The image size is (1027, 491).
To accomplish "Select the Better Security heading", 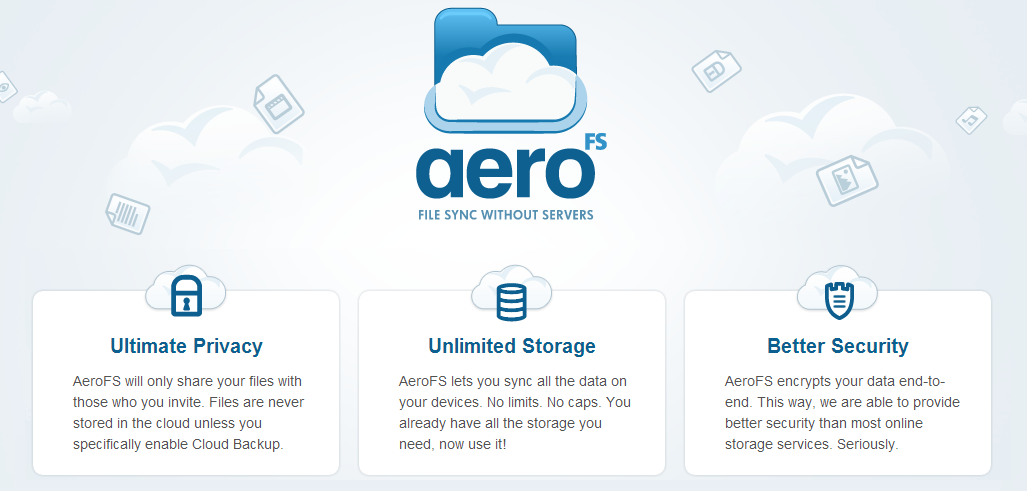I will [838, 346].
